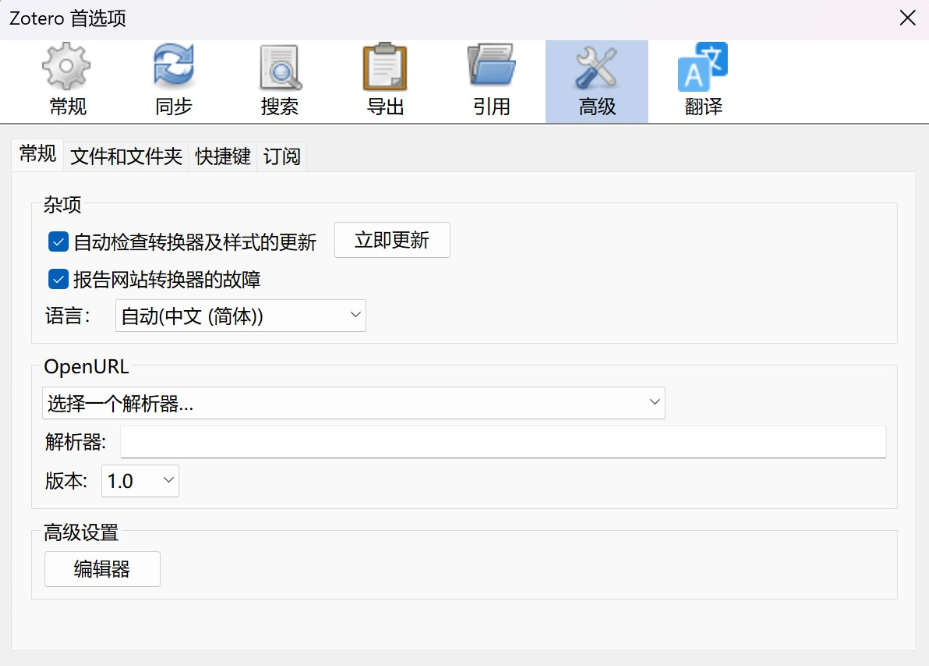Uncheck 自动检查转换器及样式的更新 checkbox

[x=58, y=242]
